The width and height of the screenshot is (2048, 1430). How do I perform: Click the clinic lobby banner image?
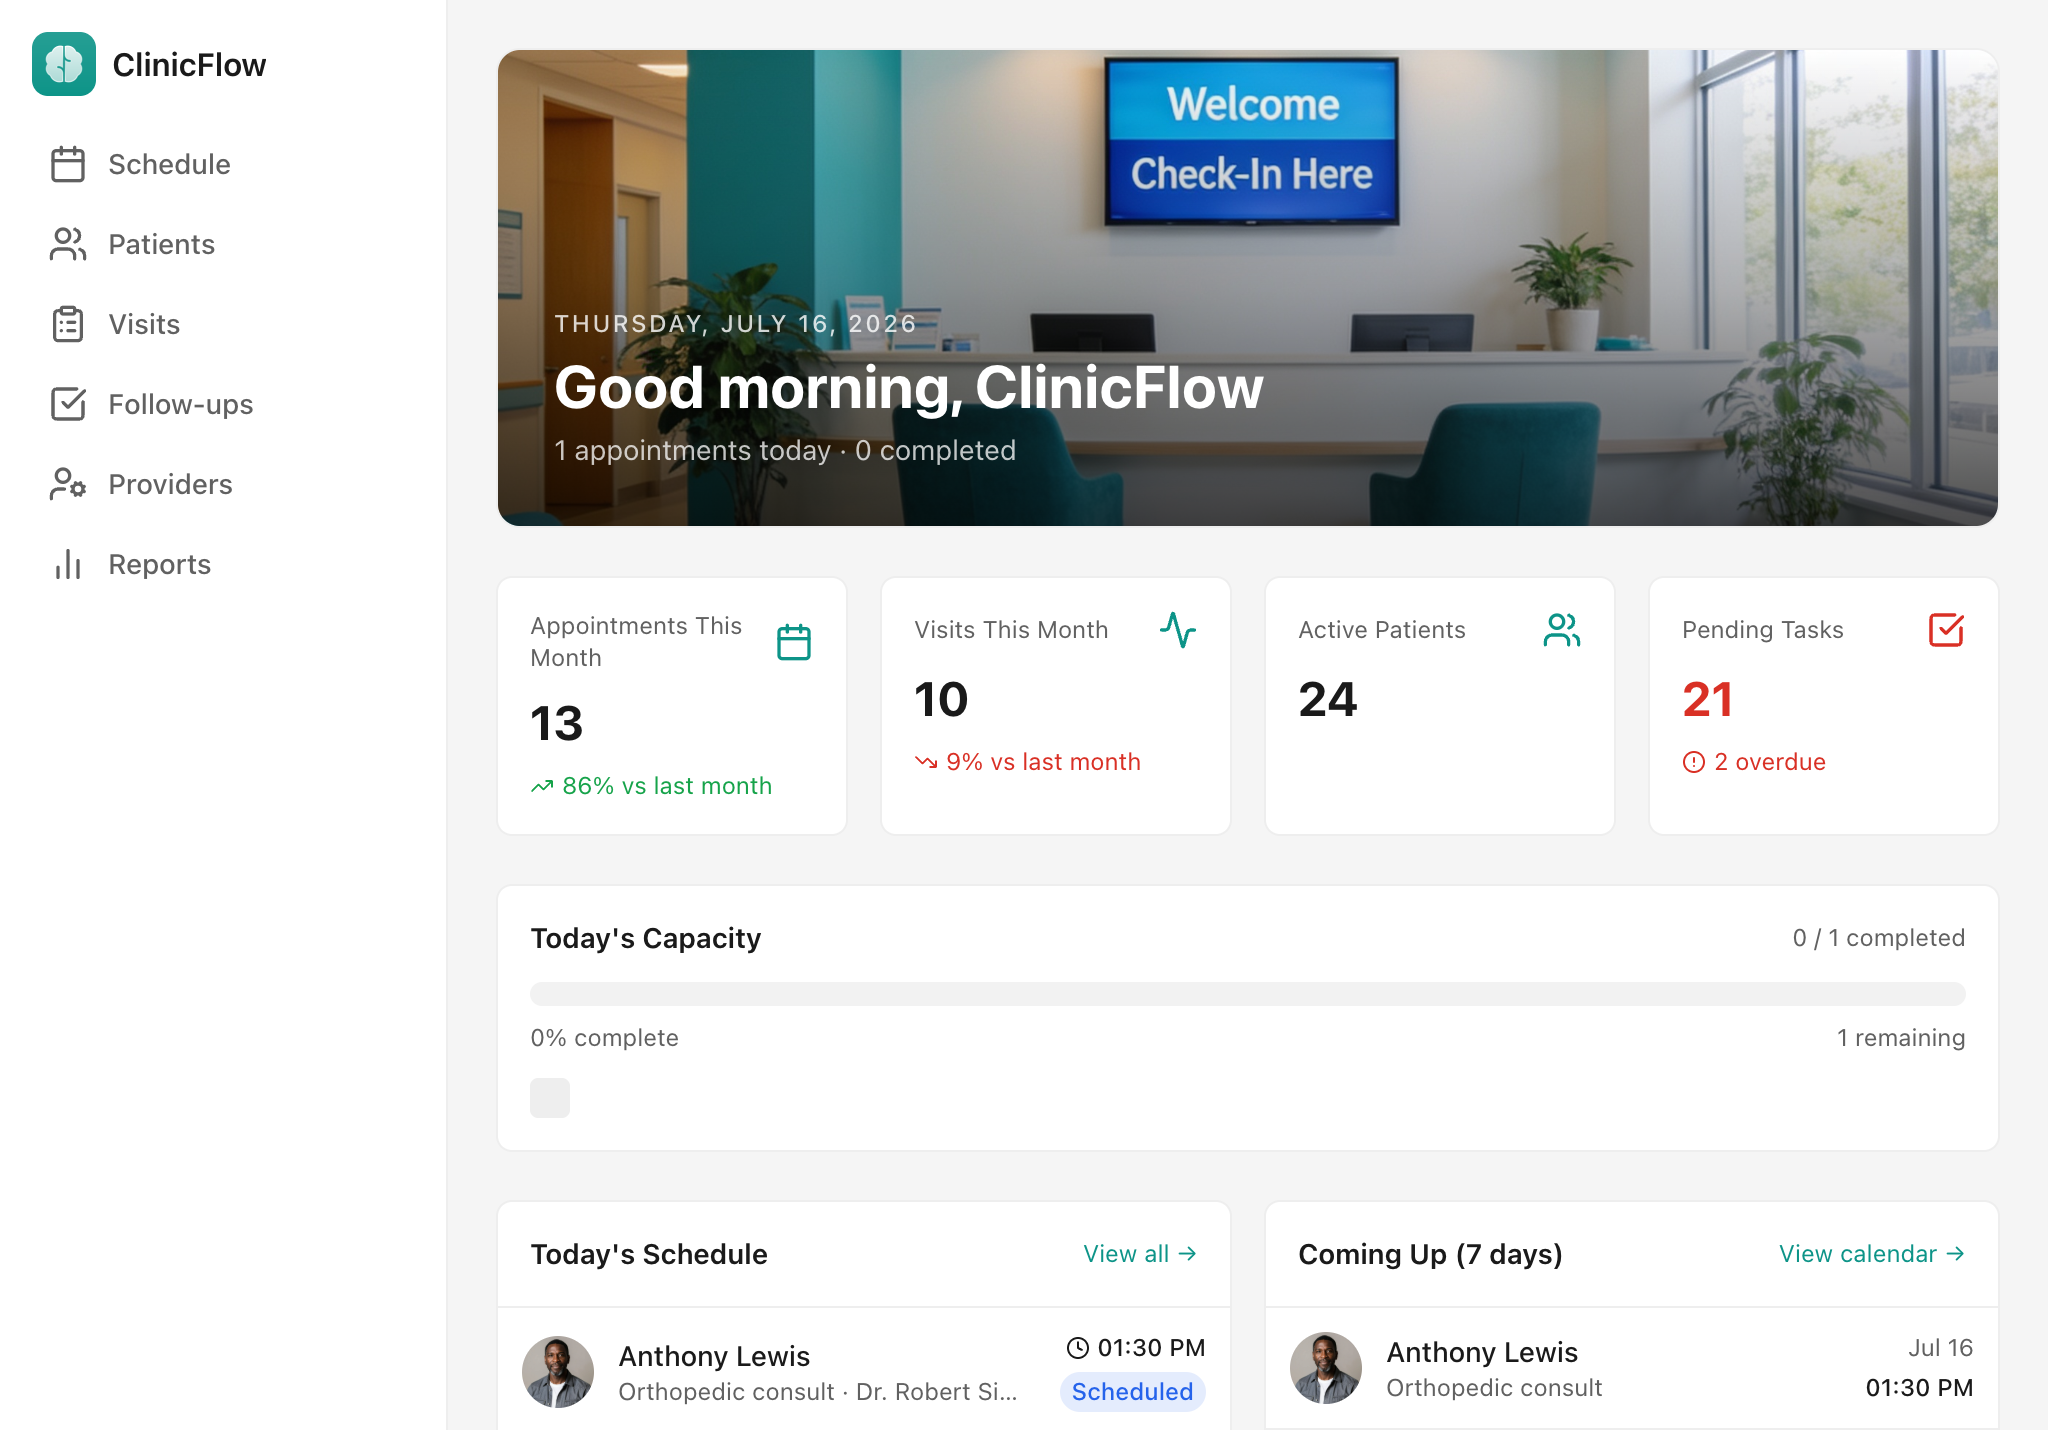pos(1248,288)
